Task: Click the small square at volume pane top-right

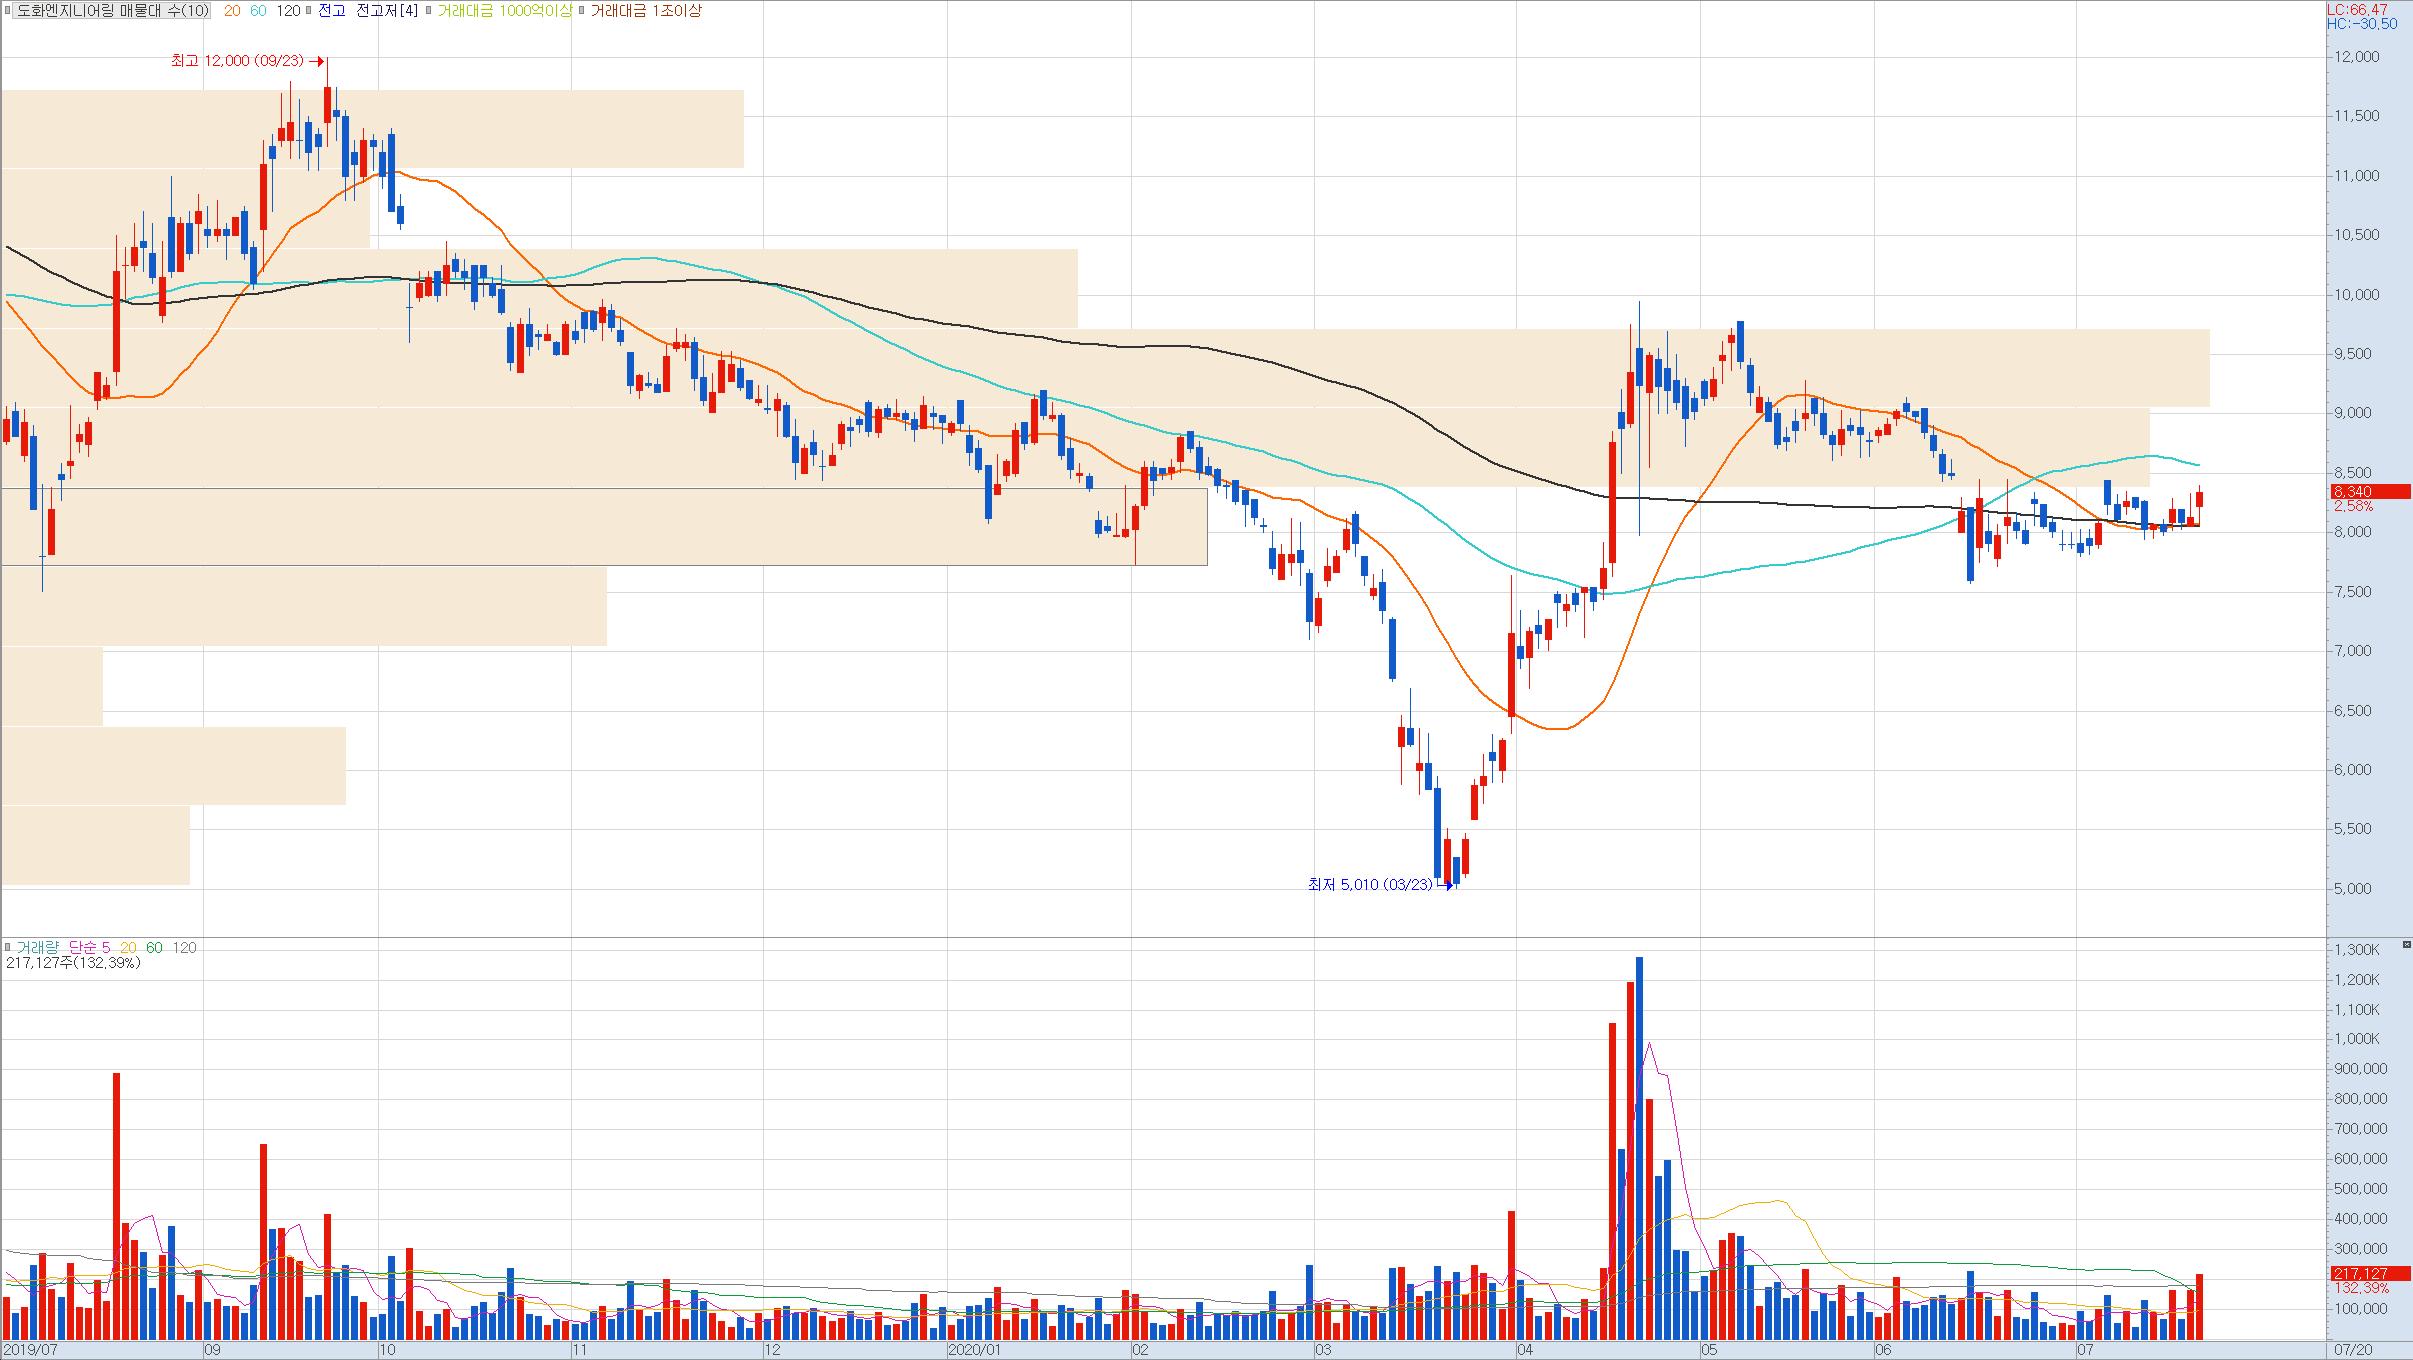Action: 2406,944
